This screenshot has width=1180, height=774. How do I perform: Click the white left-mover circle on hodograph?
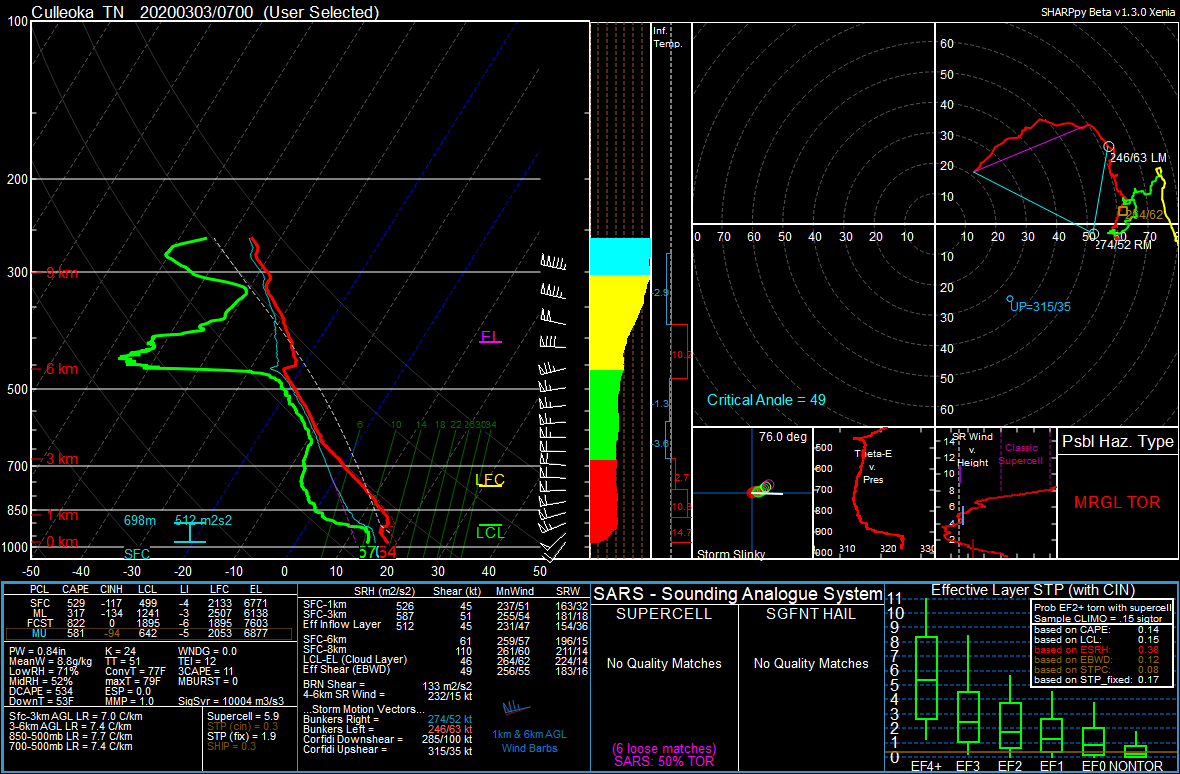click(1109, 146)
